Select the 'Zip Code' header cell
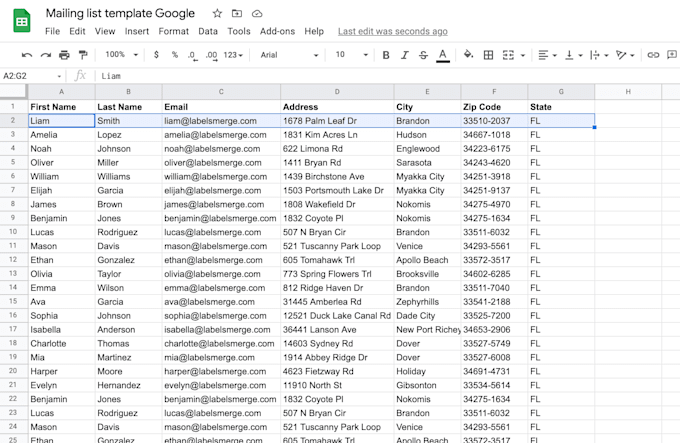 [x=494, y=107]
